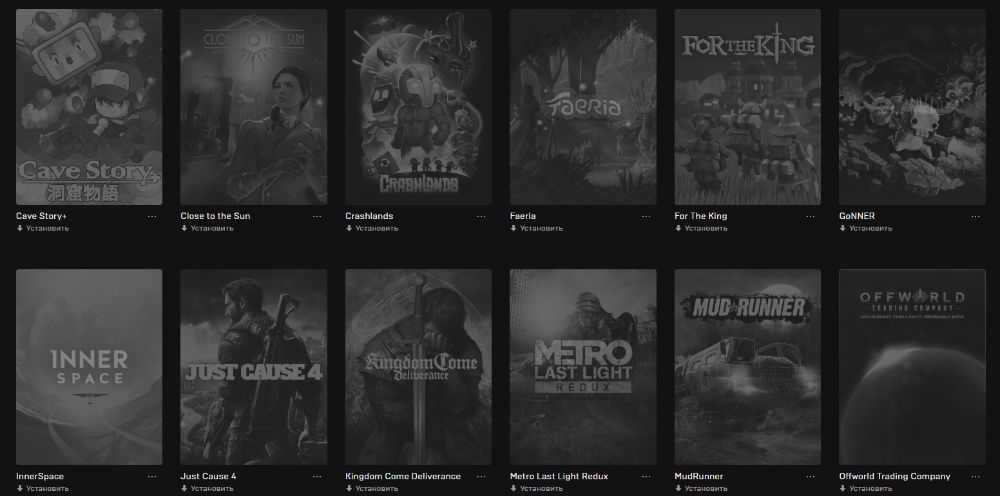This screenshot has width=1000, height=496.
Task: Select the Kingdom Come Deliverance title text
Action: click(x=402, y=476)
